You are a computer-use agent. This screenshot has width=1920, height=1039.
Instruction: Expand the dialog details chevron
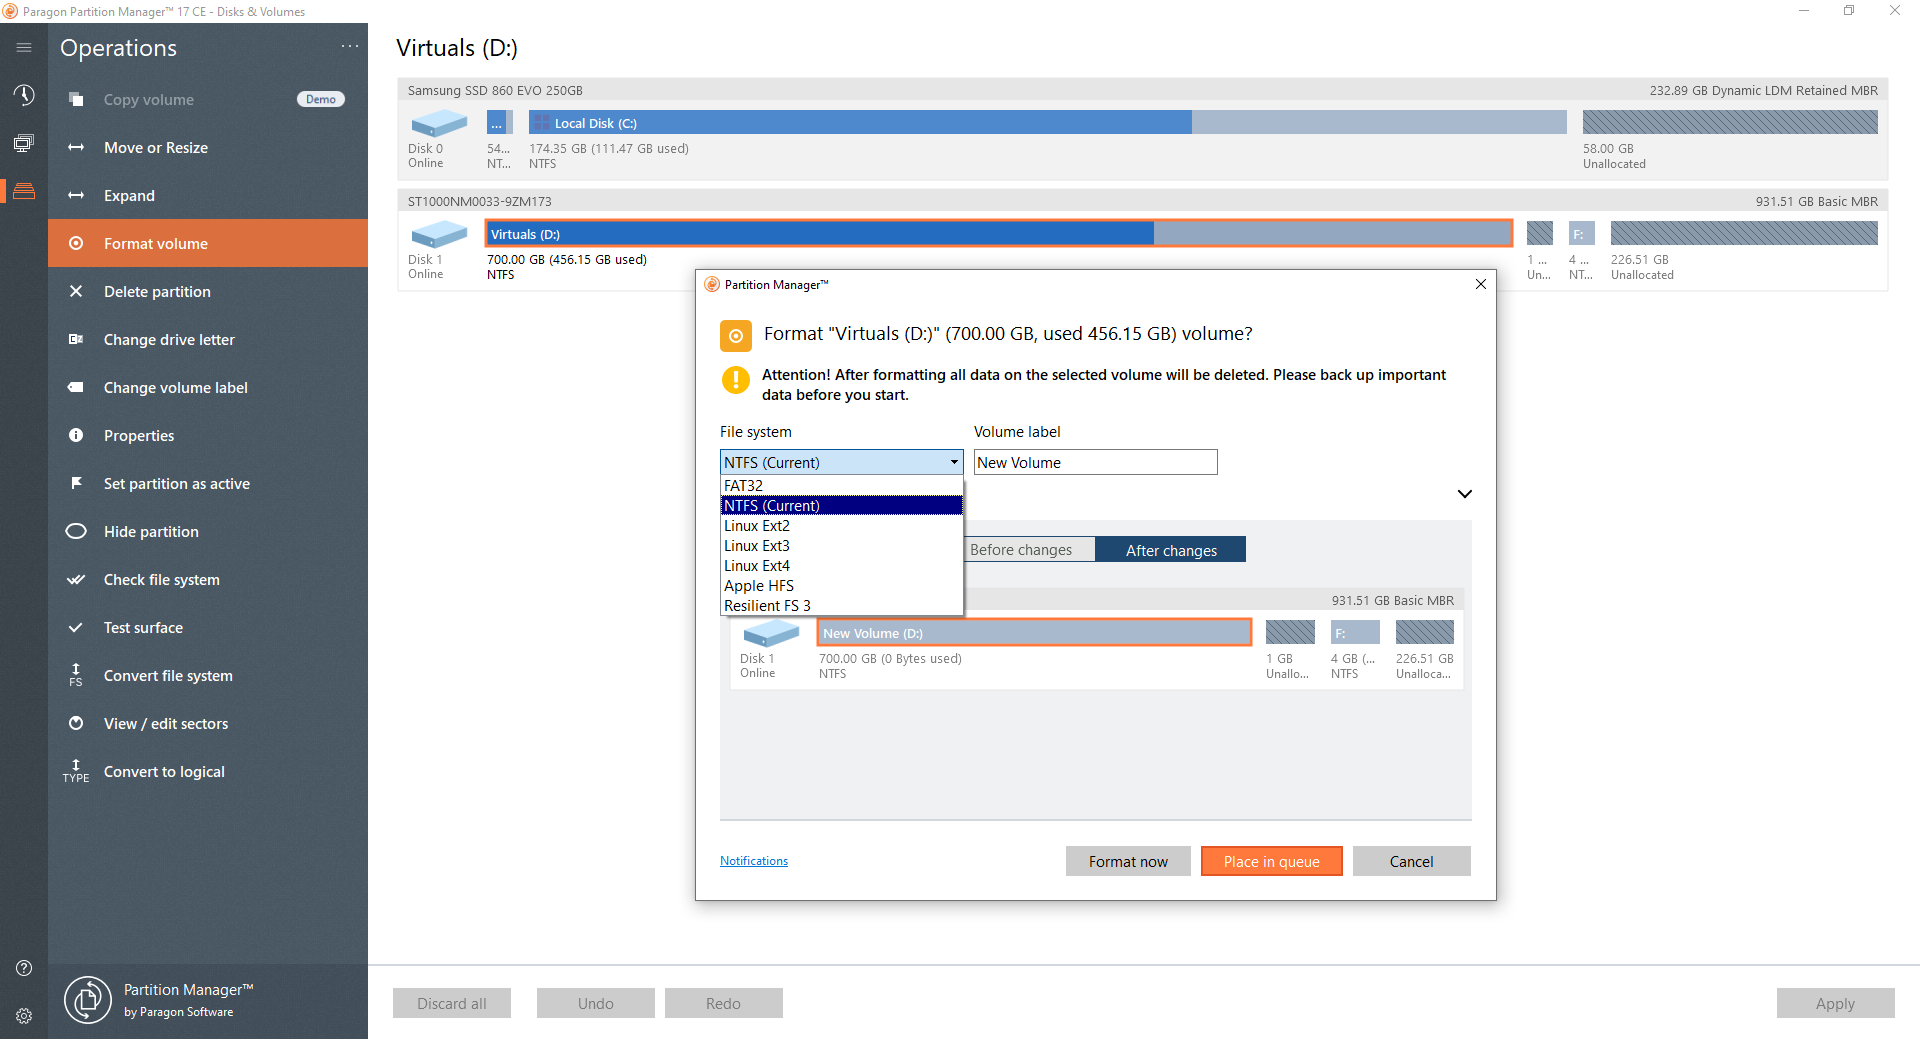point(1465,493)
